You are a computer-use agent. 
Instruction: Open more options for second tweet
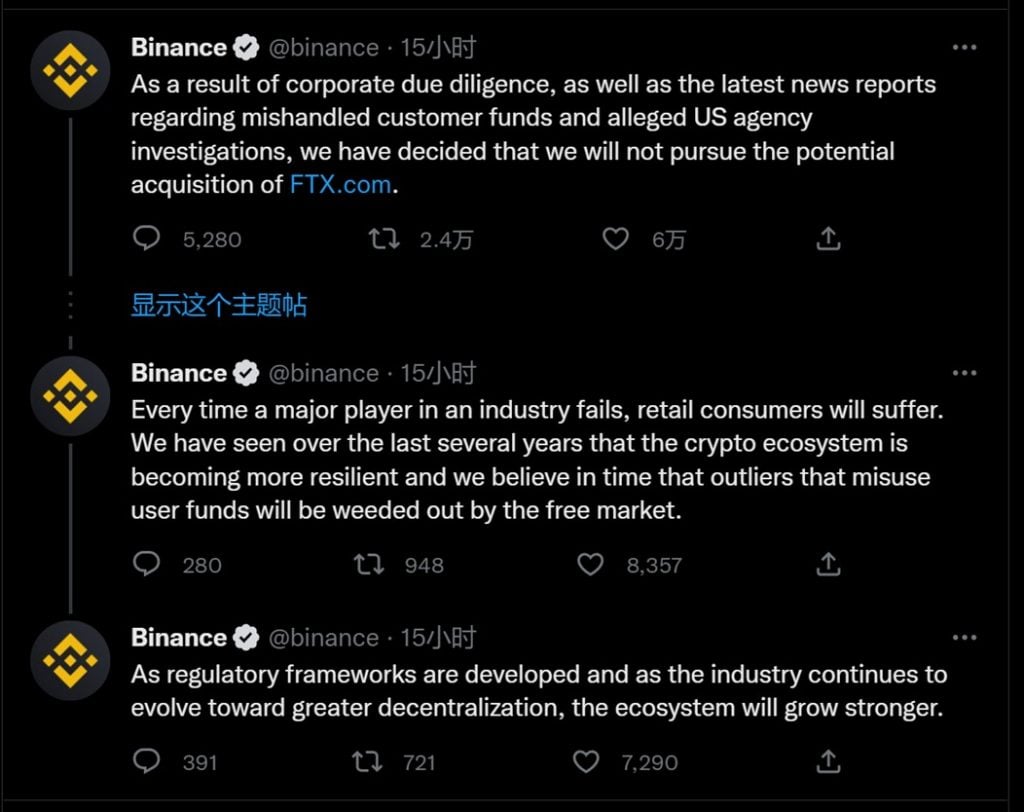tap(964, 373)
